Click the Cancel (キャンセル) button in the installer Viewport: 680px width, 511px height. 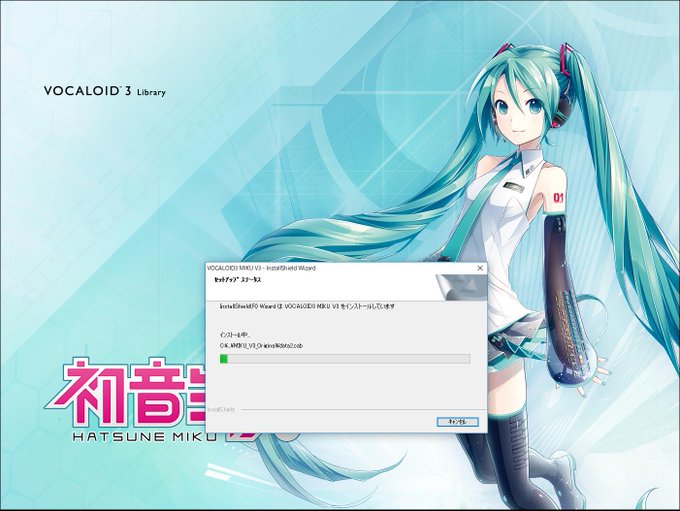point(458,422)
